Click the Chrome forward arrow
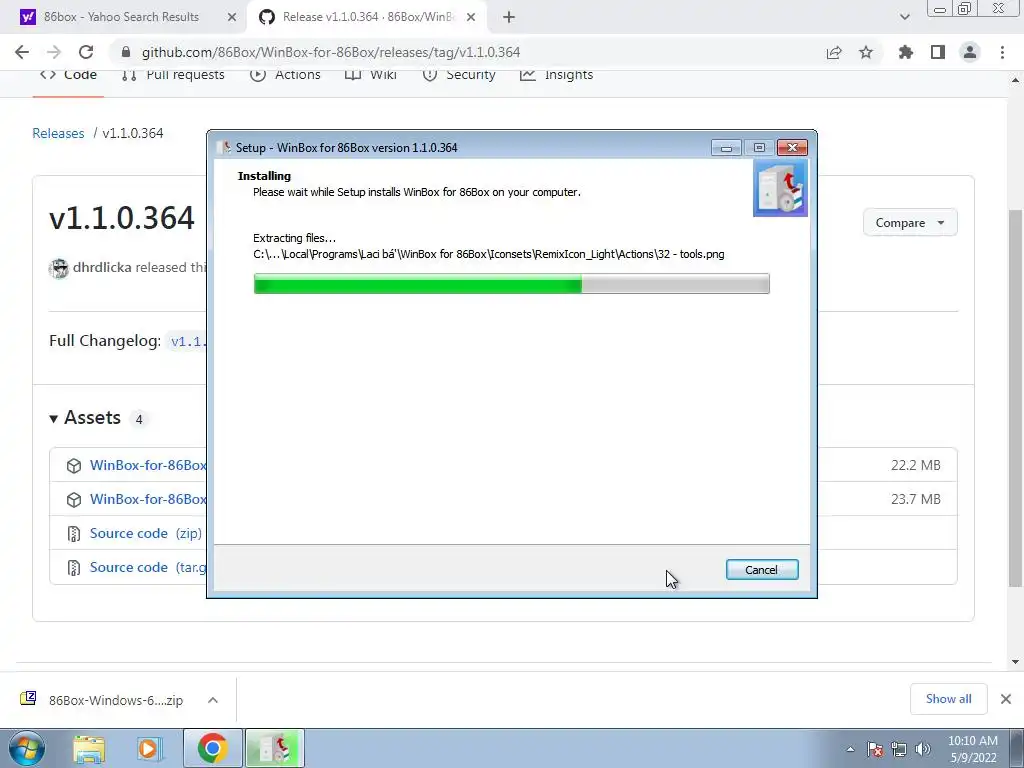Image resolution: width=1024 pixels, height=768 pixels. [54, 52]
